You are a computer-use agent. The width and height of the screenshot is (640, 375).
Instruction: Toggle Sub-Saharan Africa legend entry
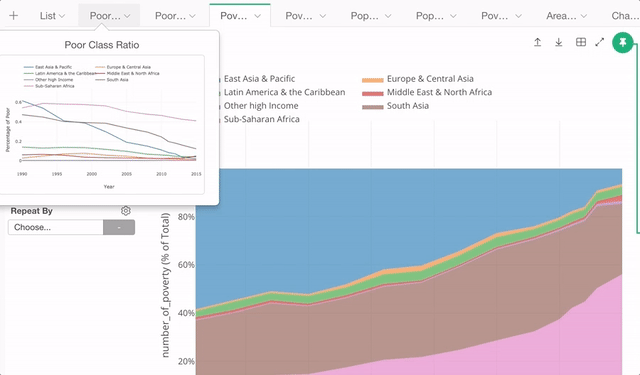[262, 119]
